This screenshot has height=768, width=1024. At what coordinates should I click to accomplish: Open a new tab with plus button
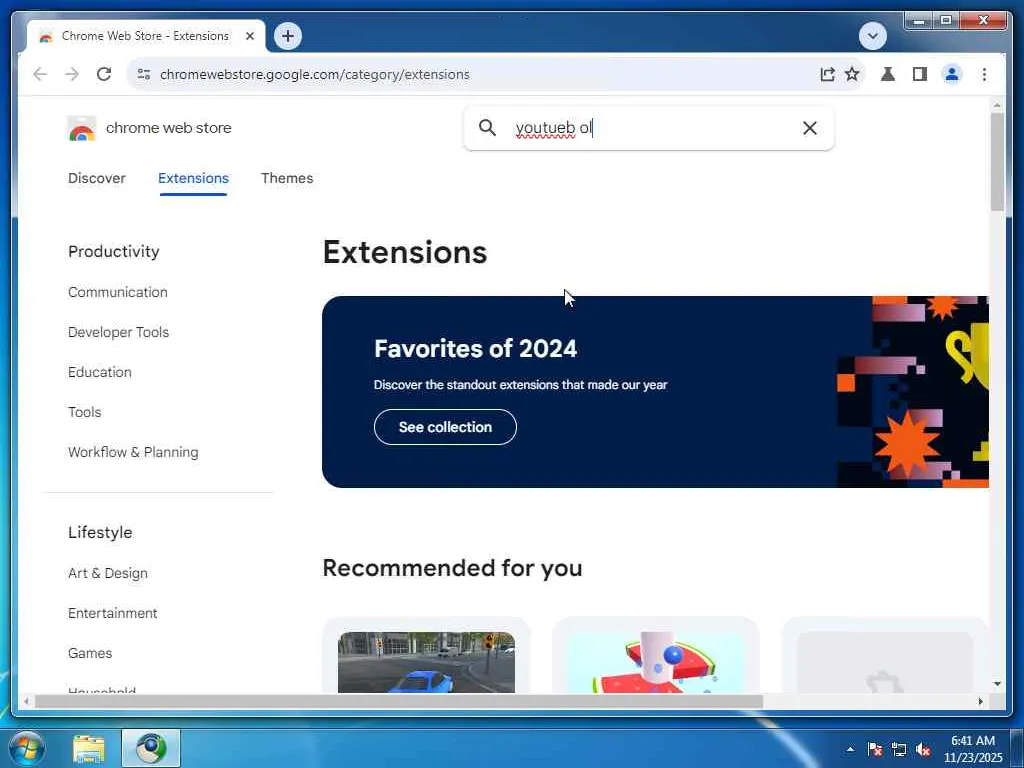click(x=288, y=36)
